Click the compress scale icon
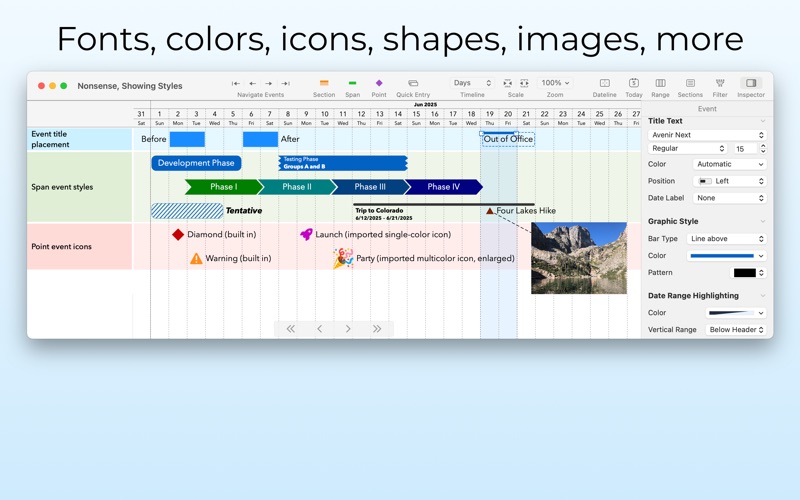Viewport: 800px width, 500px height. click(x=508, y=83)
